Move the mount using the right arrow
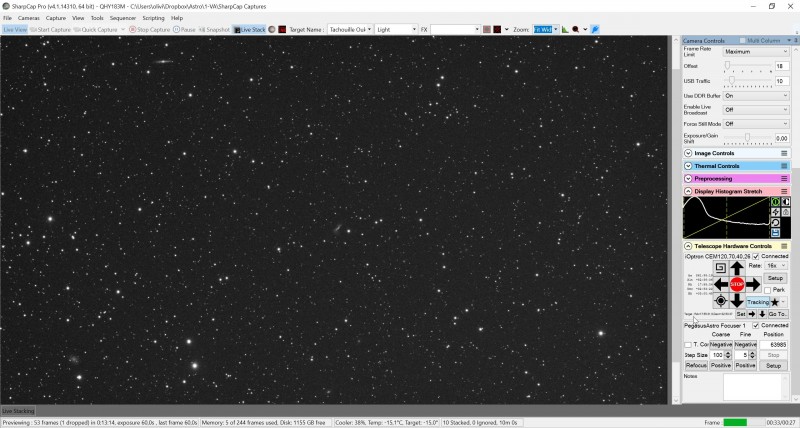800x428 pixels. pyautogui.click(x=753, y=284)
